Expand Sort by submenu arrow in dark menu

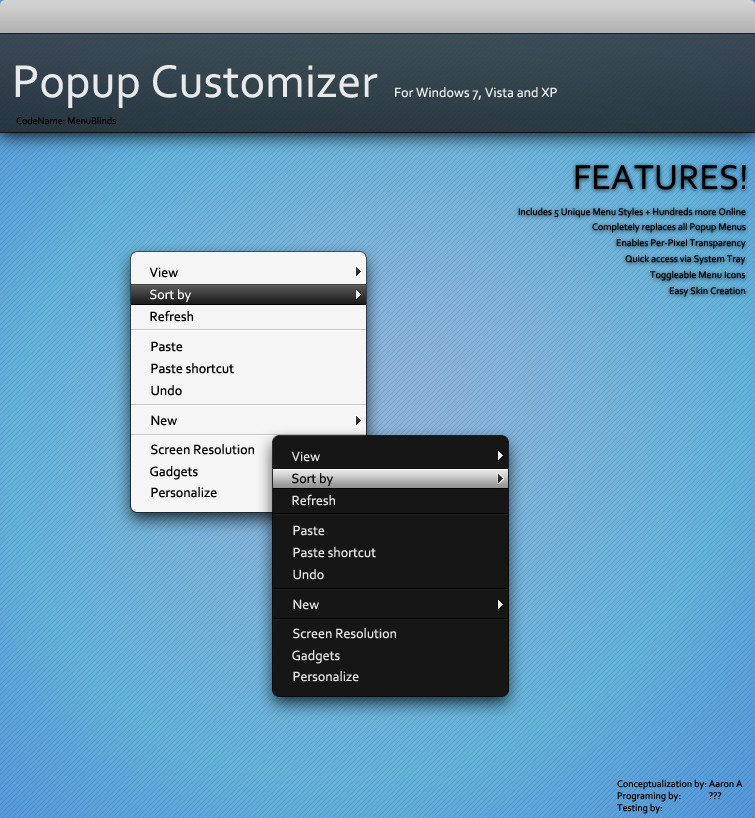pyautogui.click(x=500, y=478)
